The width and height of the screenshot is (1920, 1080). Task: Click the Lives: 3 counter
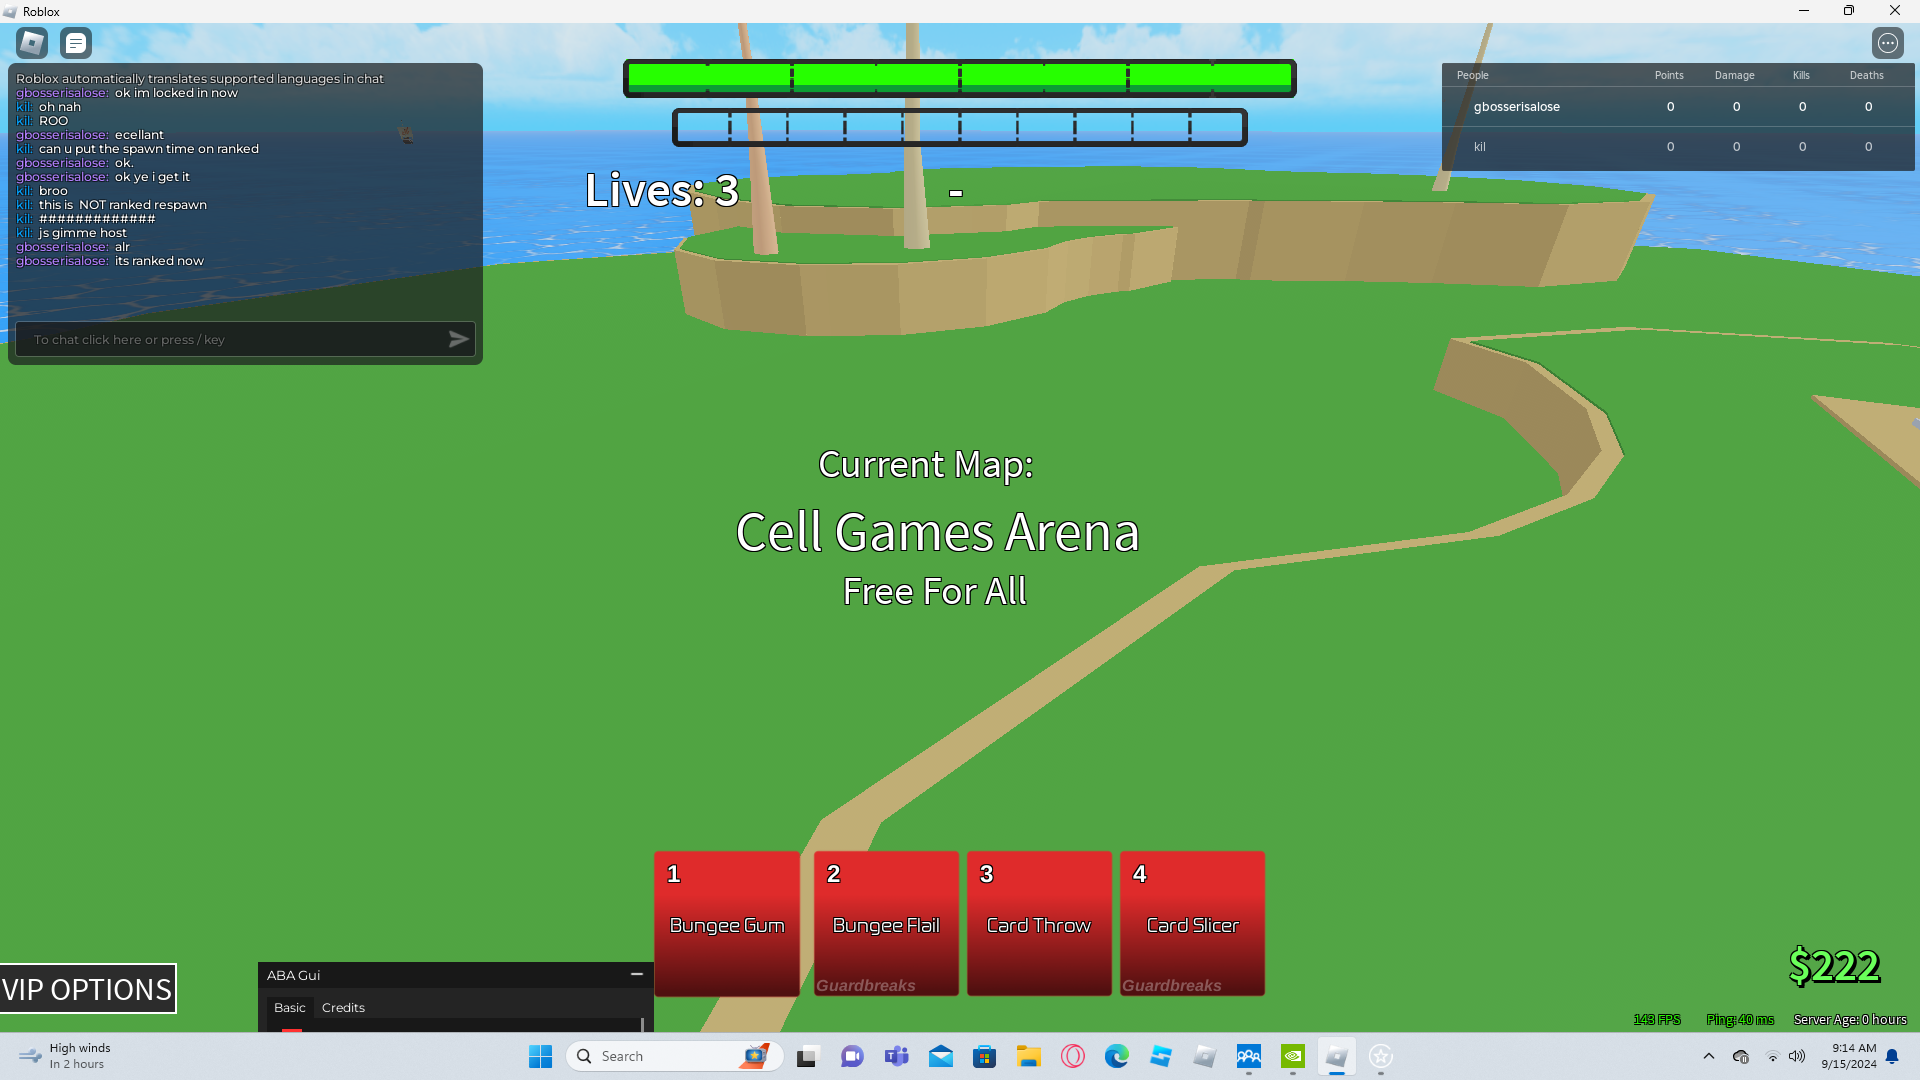click(x=662, y=190)
